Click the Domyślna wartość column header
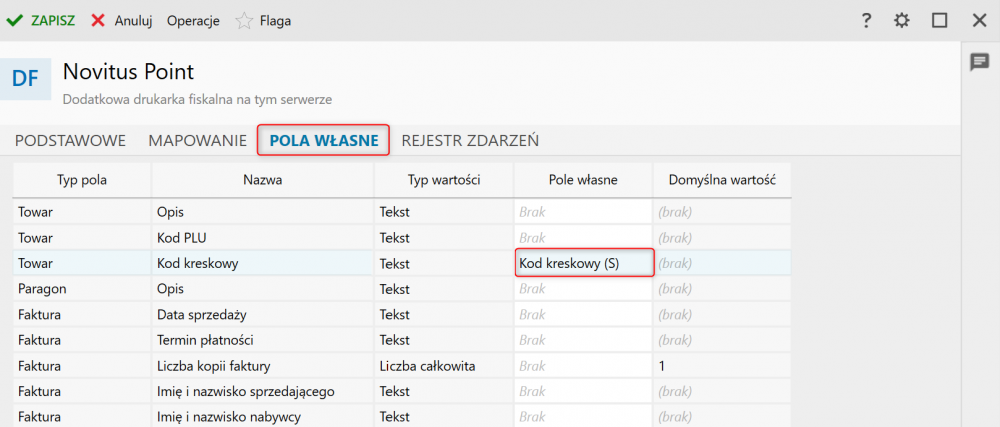The height and width of the screenshot is (427, 1000). 722,180
